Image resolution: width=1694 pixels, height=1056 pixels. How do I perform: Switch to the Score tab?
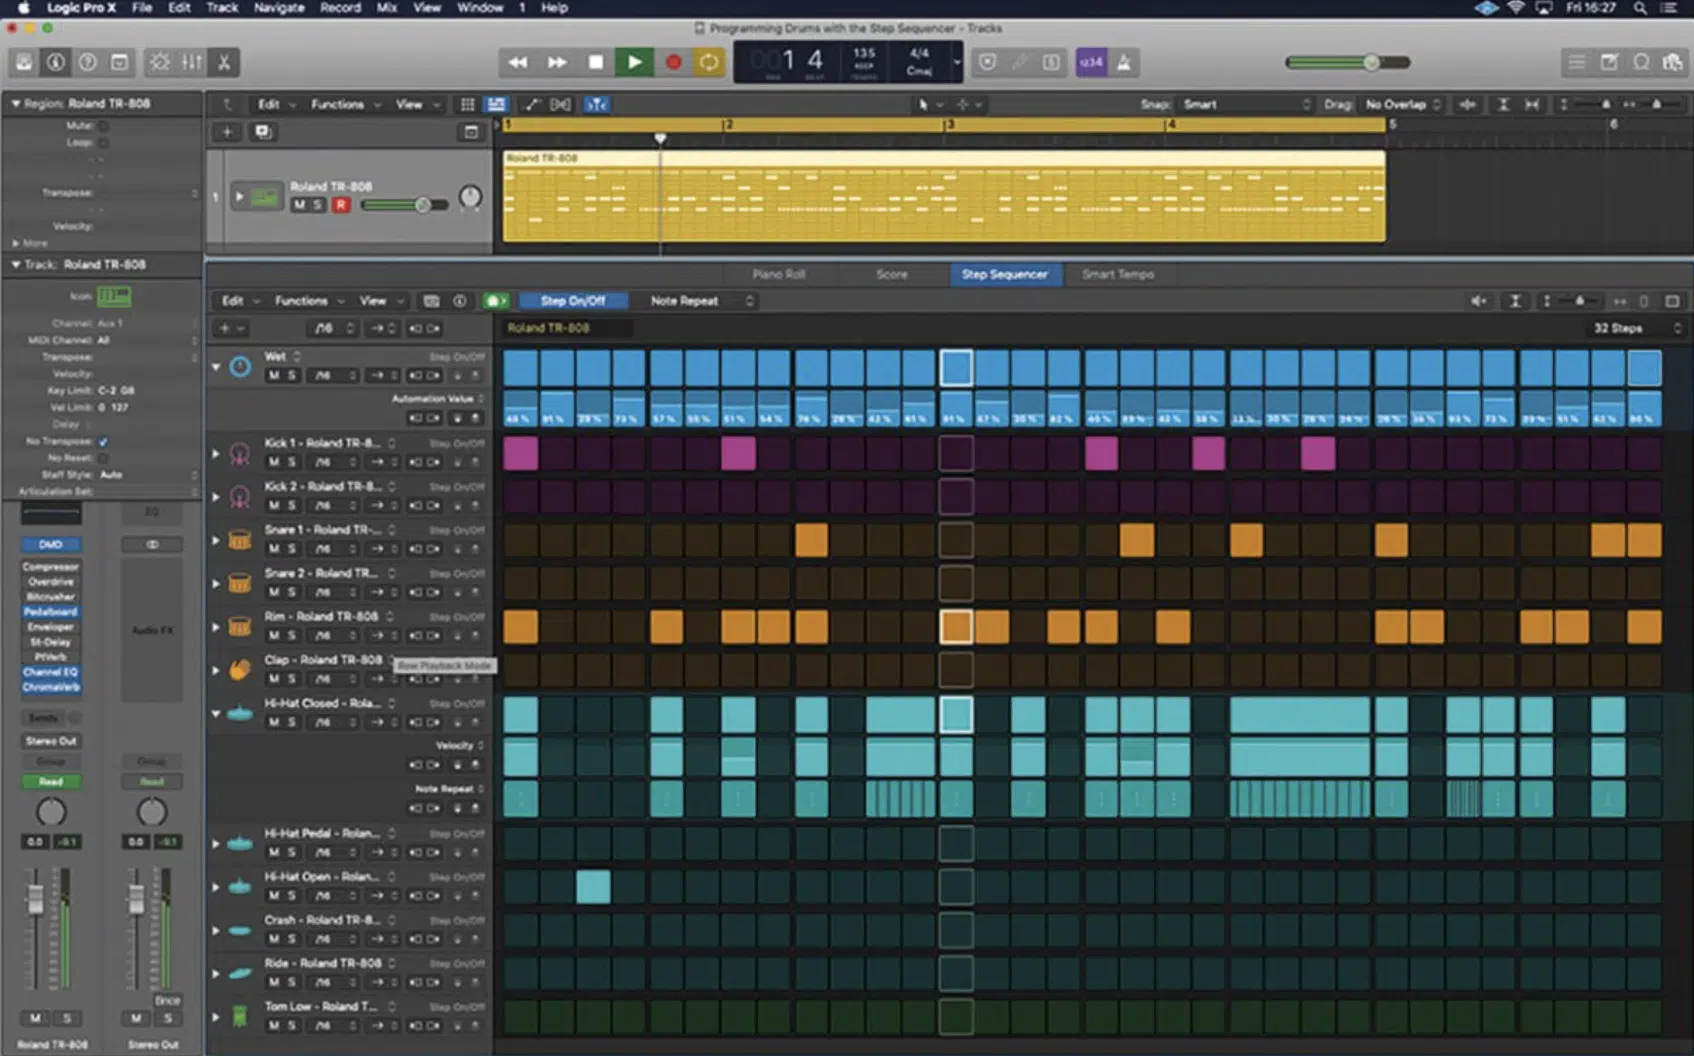(892, 274)
